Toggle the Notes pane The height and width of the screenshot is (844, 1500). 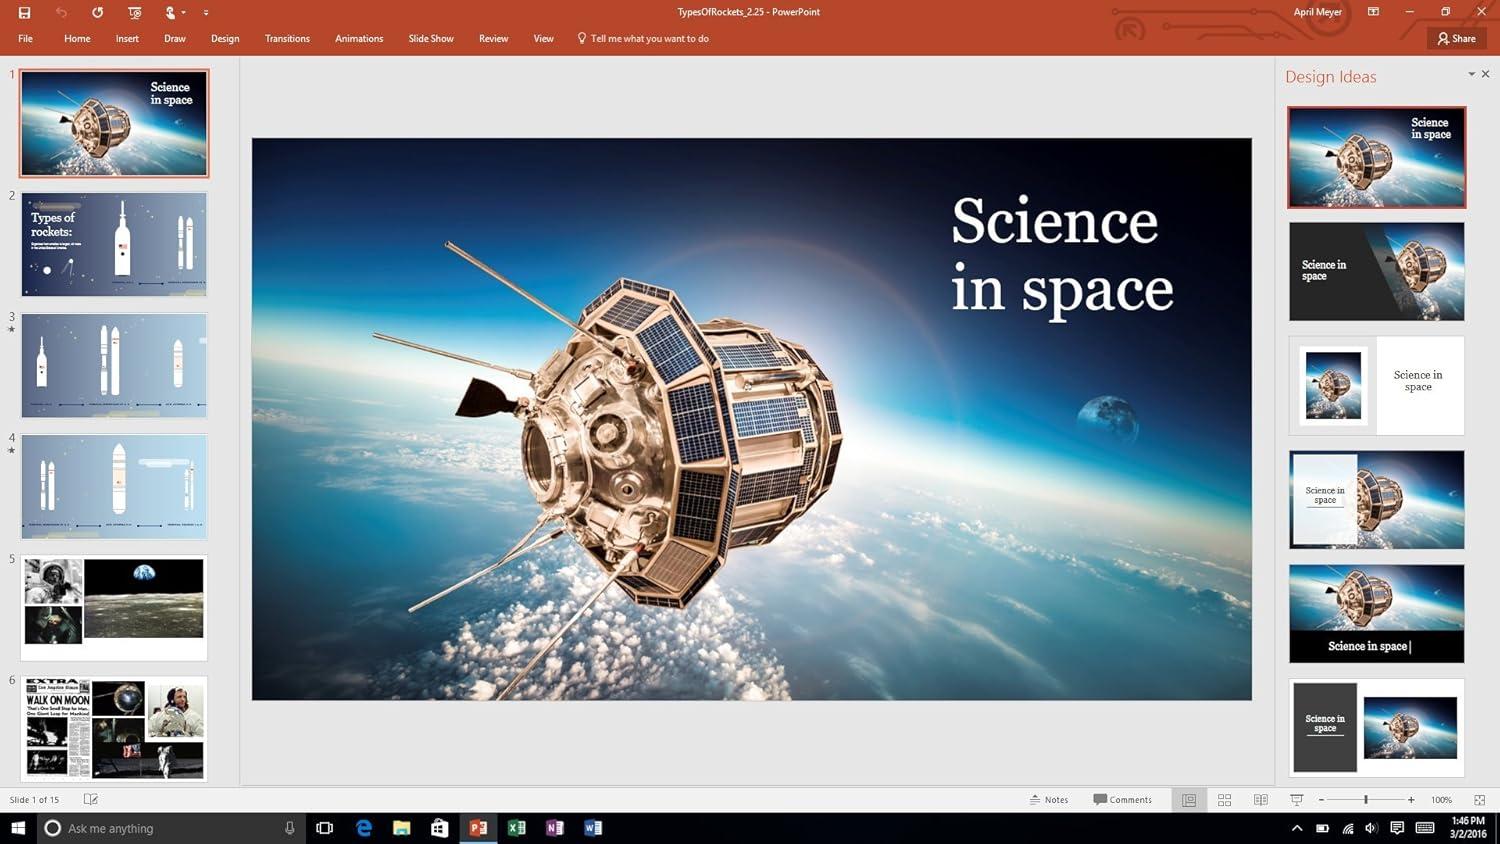[x=1049, y=800]
